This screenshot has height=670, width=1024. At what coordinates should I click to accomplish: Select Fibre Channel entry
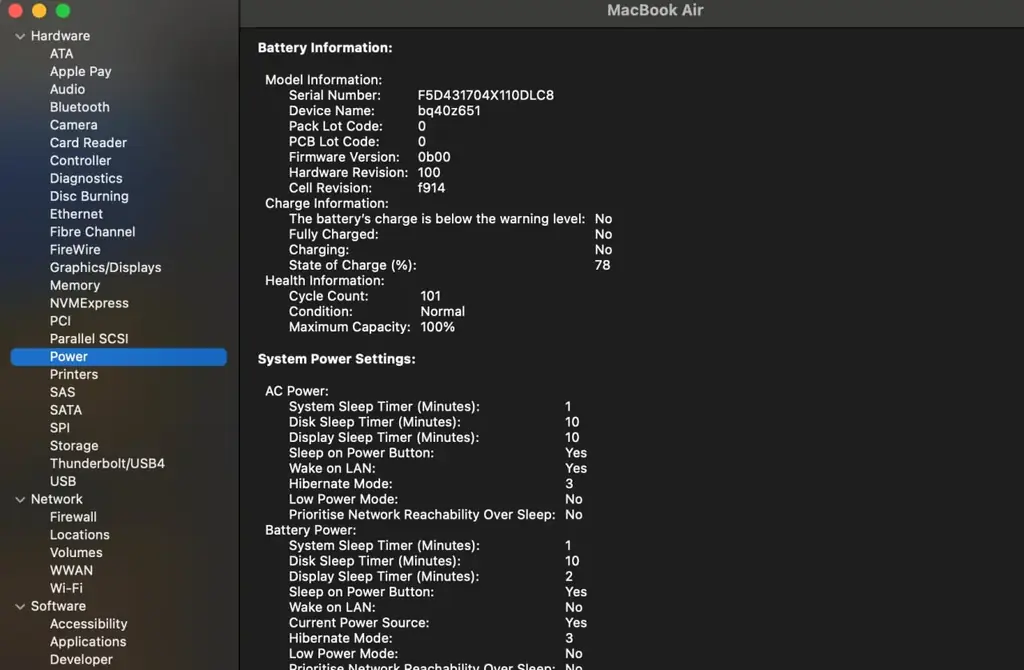(92, 232)
